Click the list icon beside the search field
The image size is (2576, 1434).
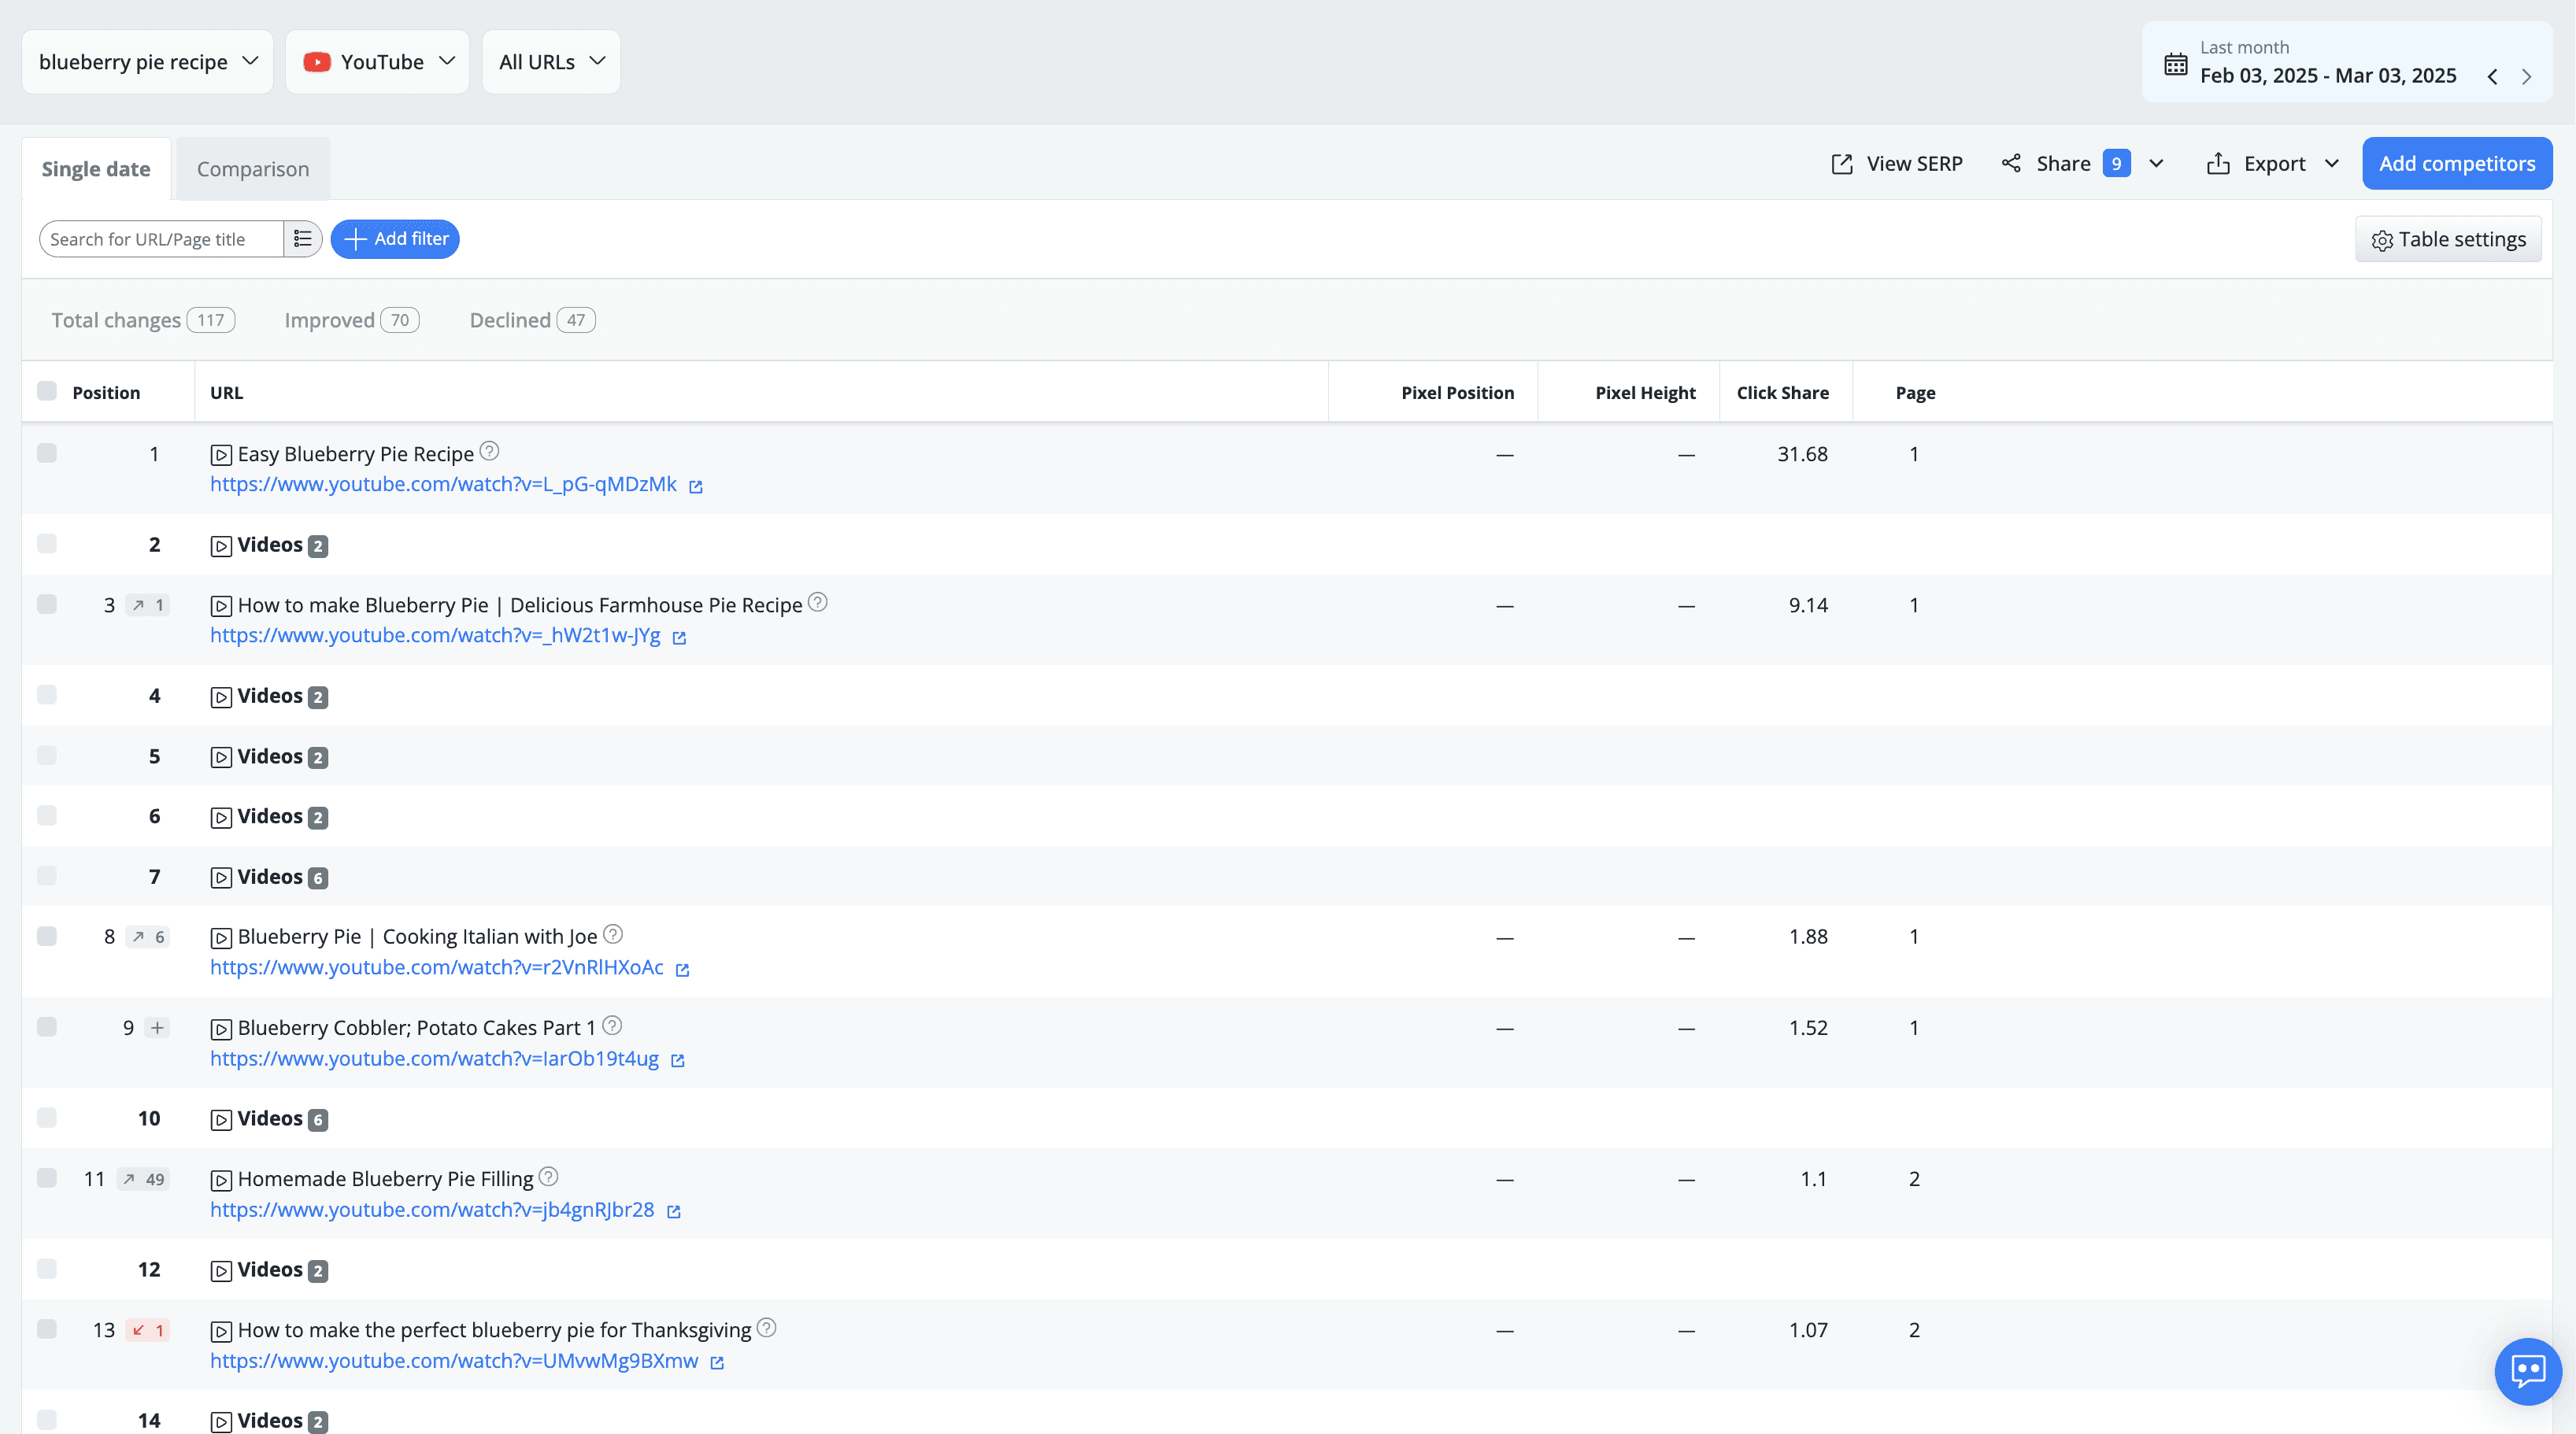302,239
